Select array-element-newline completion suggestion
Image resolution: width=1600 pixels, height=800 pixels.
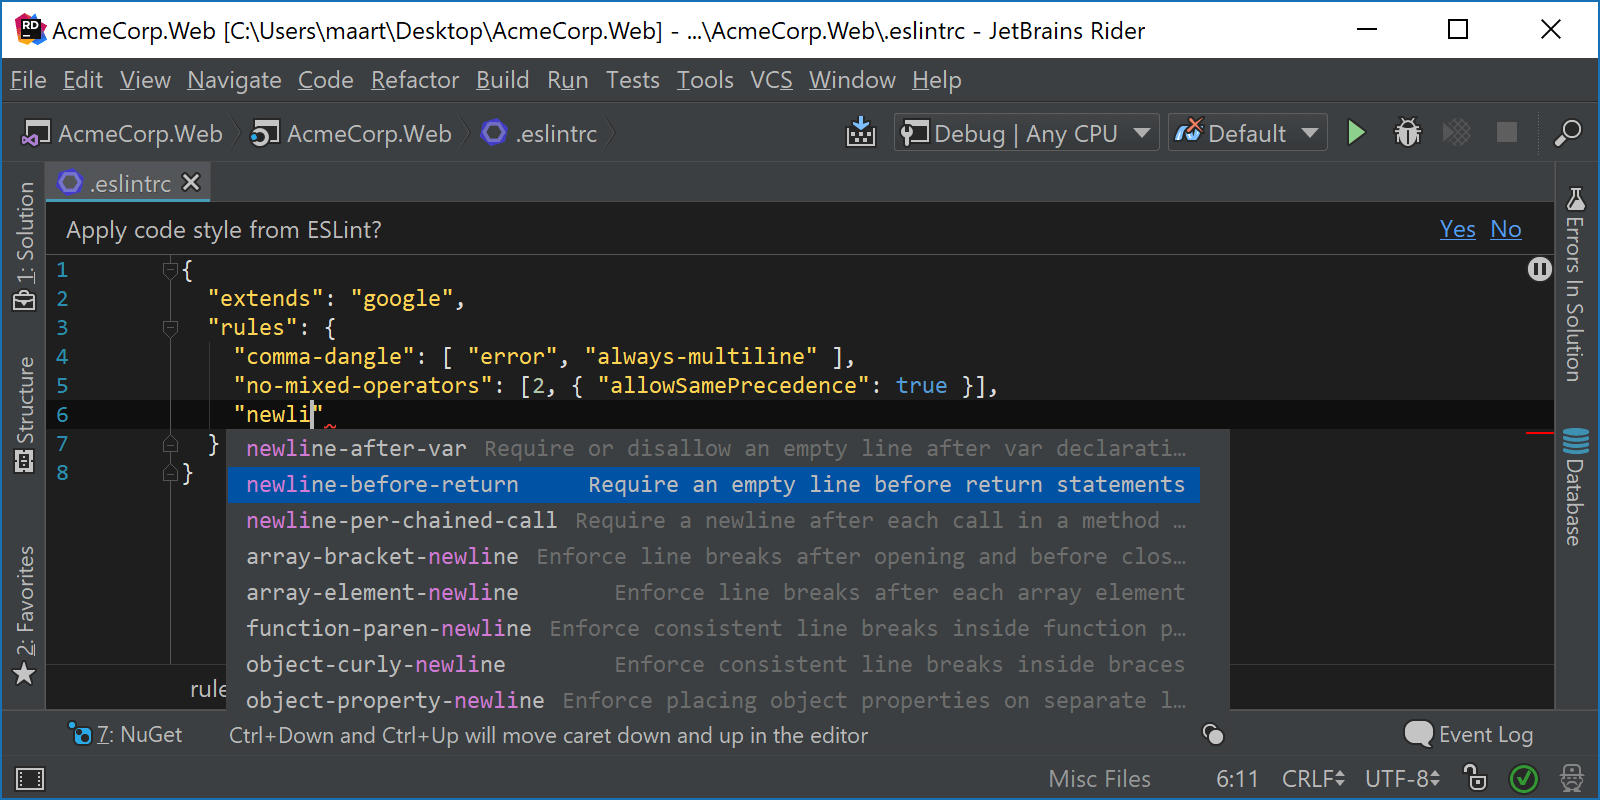713,592
